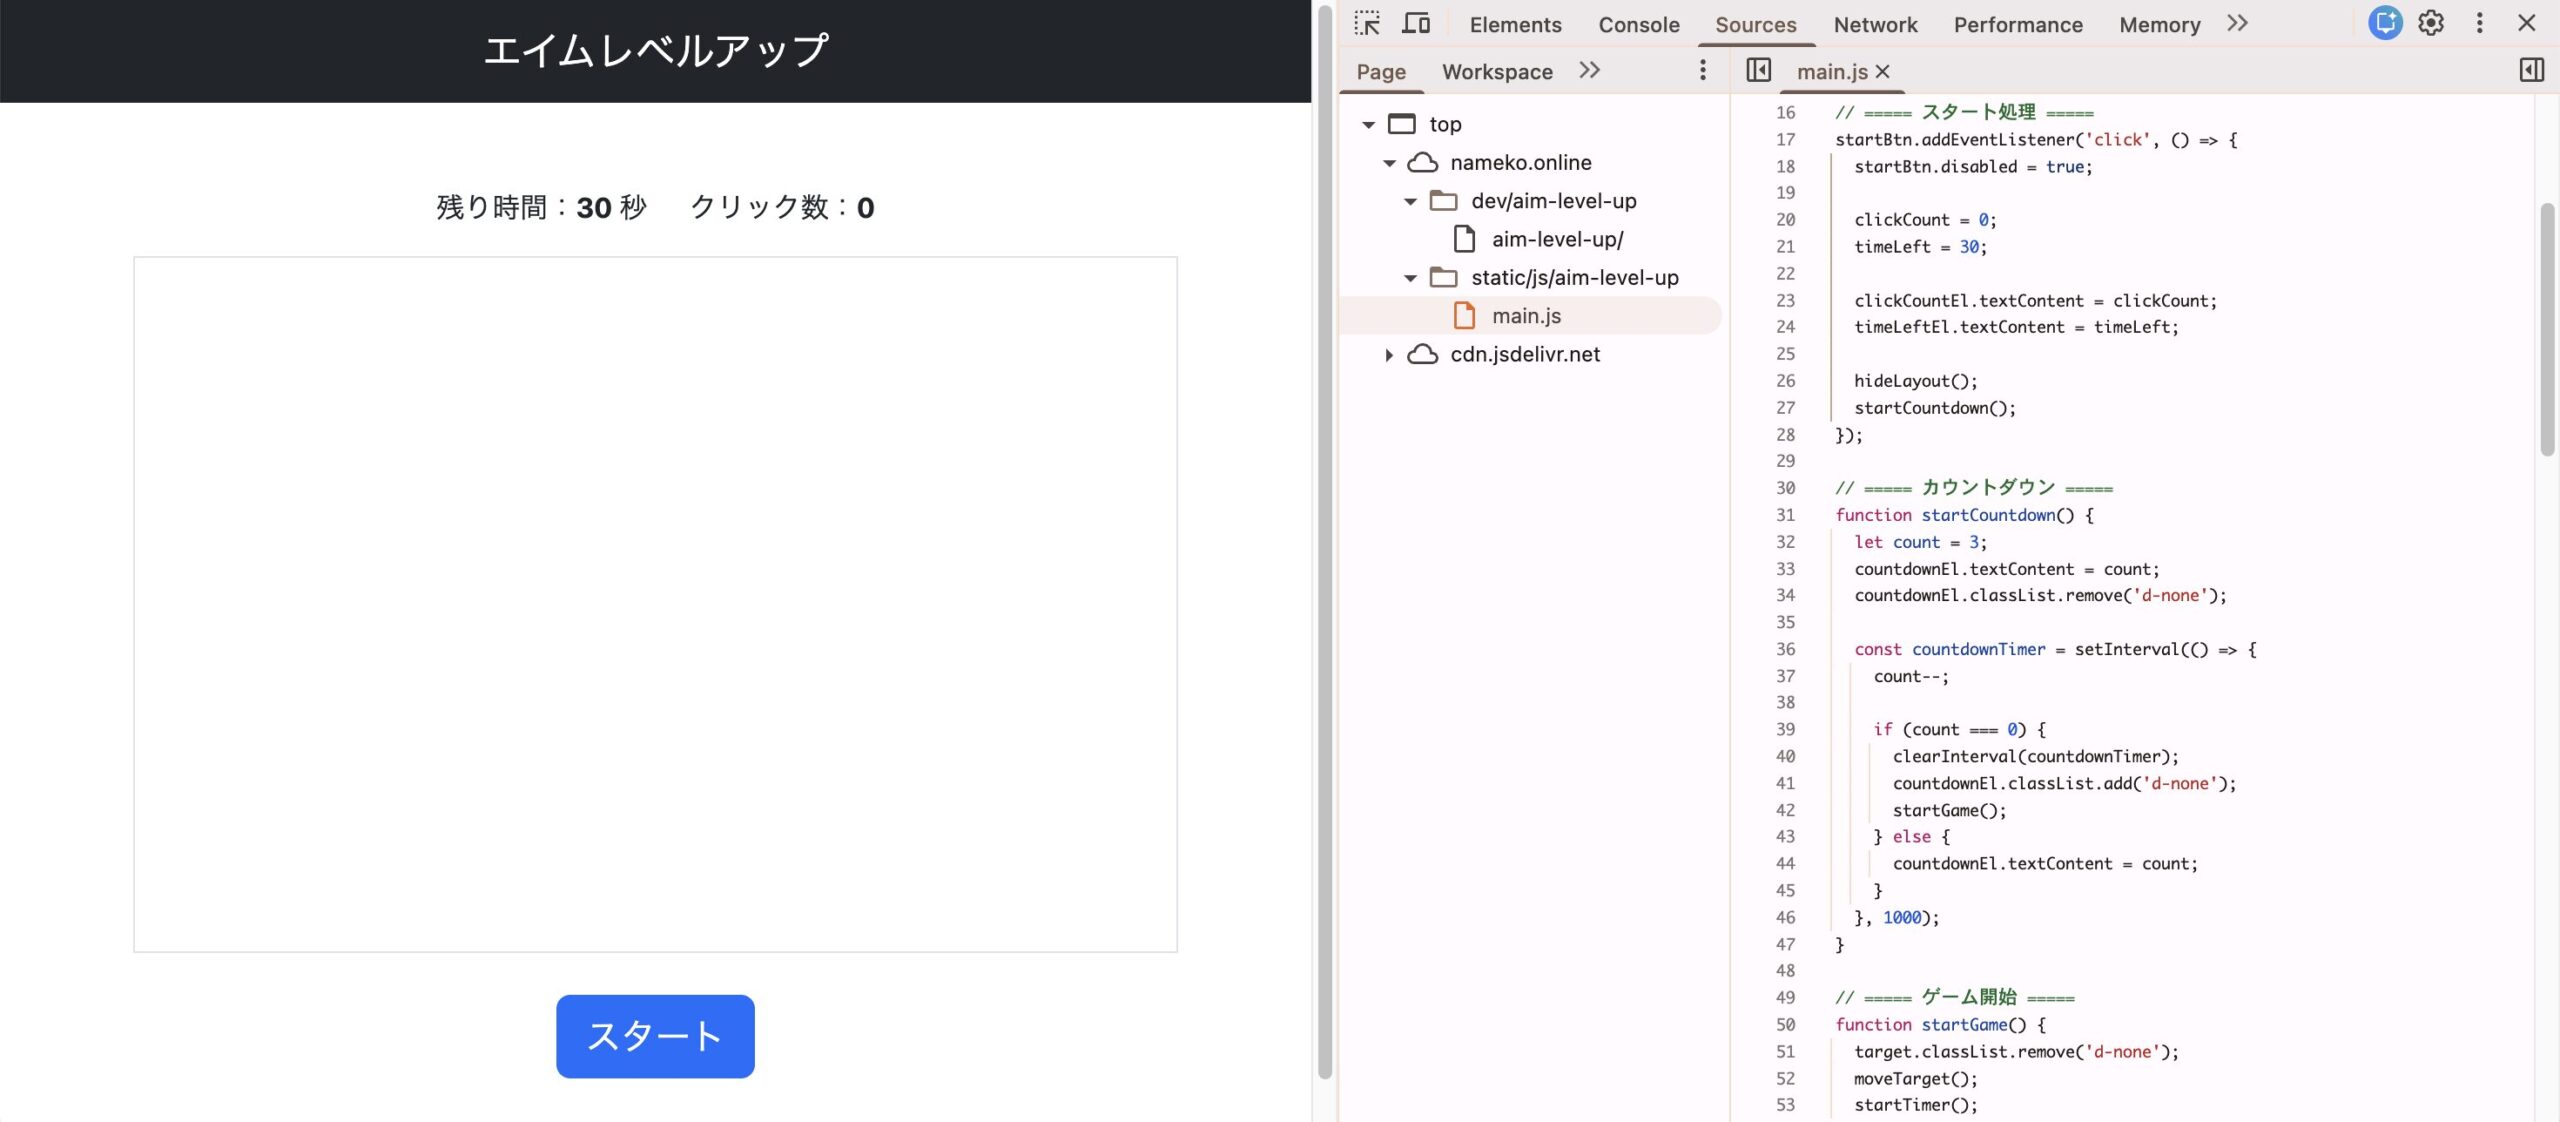Toggle the hide navigator sidebar icon
Viewport: 2560px width, 1122px height.
(x=1758, y=70)
